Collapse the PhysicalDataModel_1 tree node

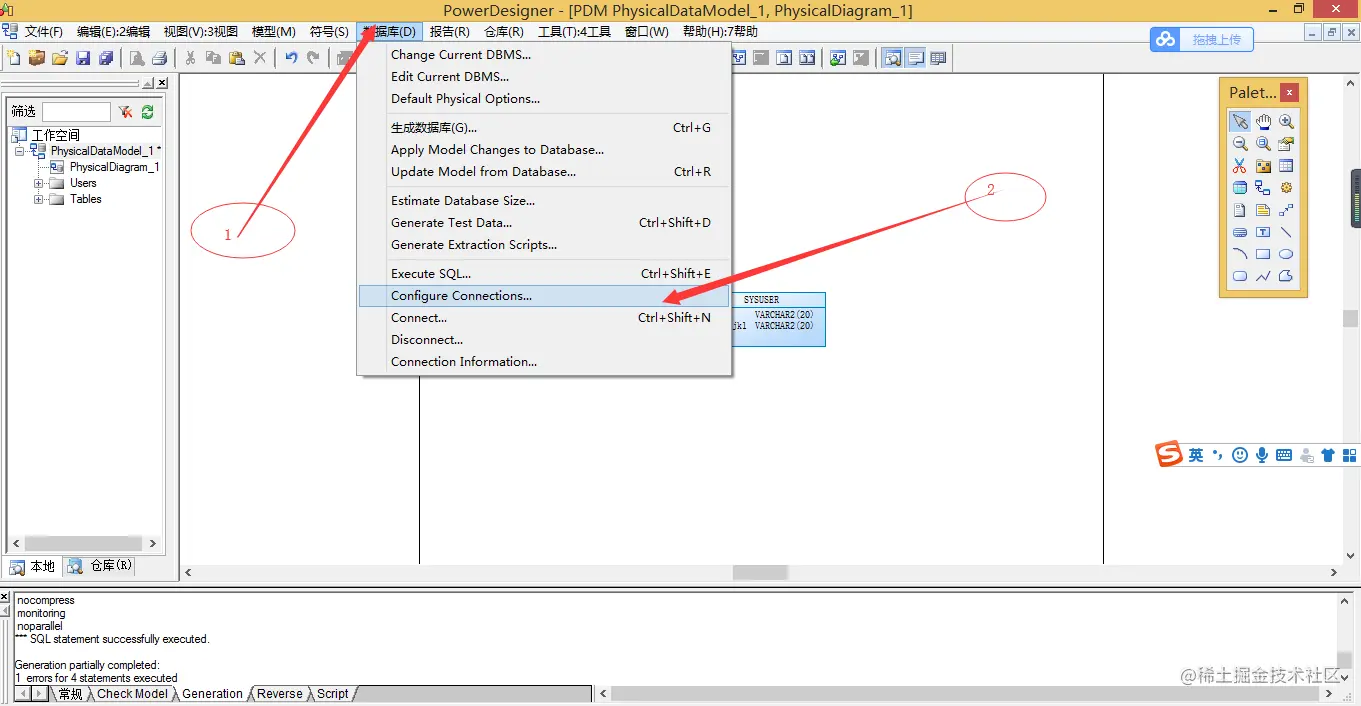[x=20, y=150]
